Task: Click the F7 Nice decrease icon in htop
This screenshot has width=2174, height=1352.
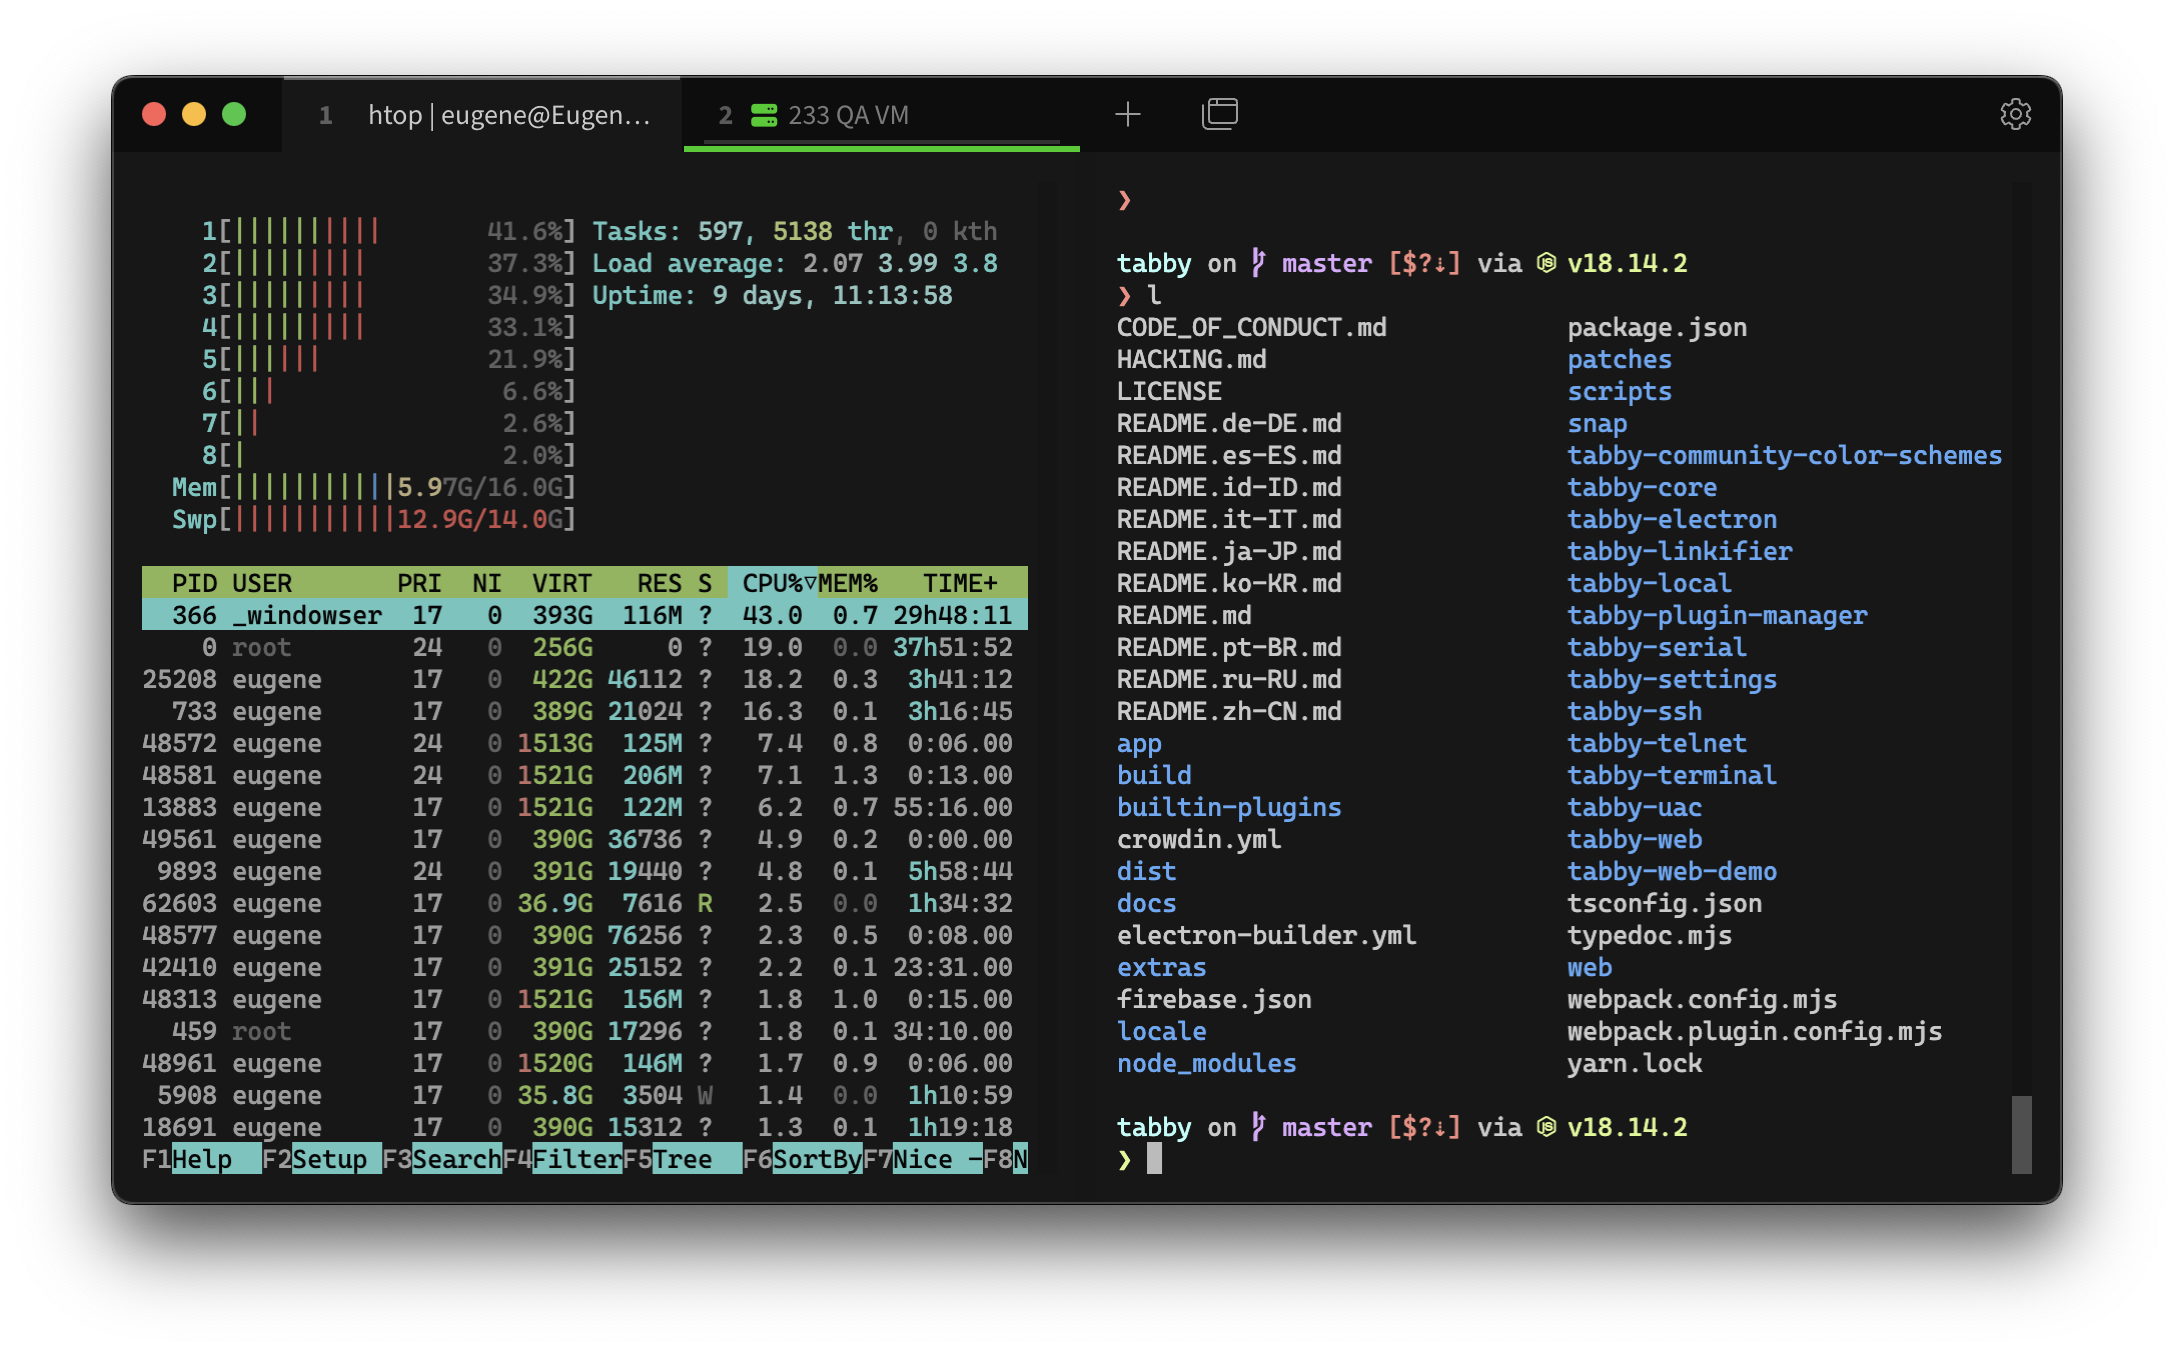Action: [934, 1159]
